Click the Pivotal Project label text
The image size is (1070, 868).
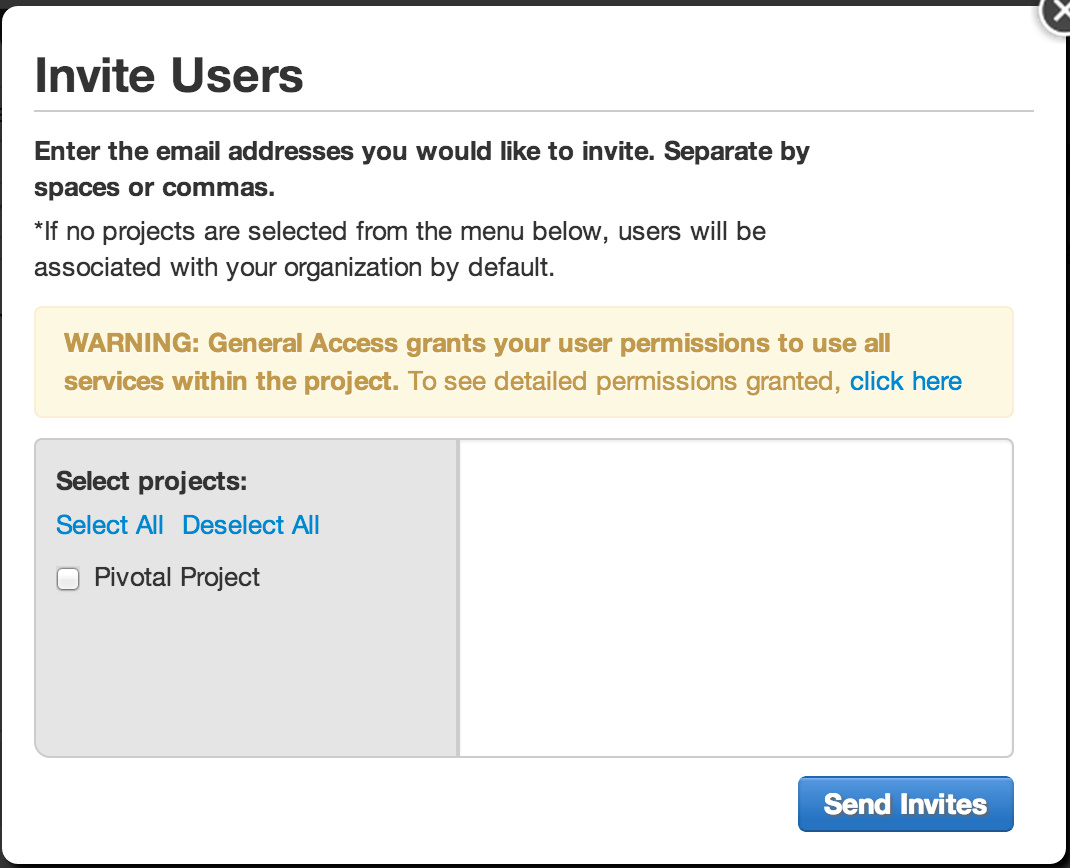point(177,577)
